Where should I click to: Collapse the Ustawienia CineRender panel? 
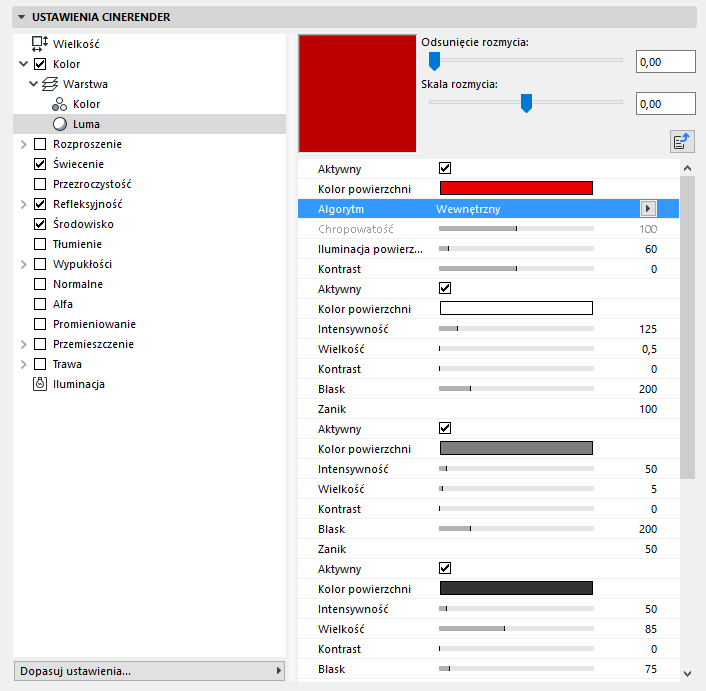click(21, 17)
